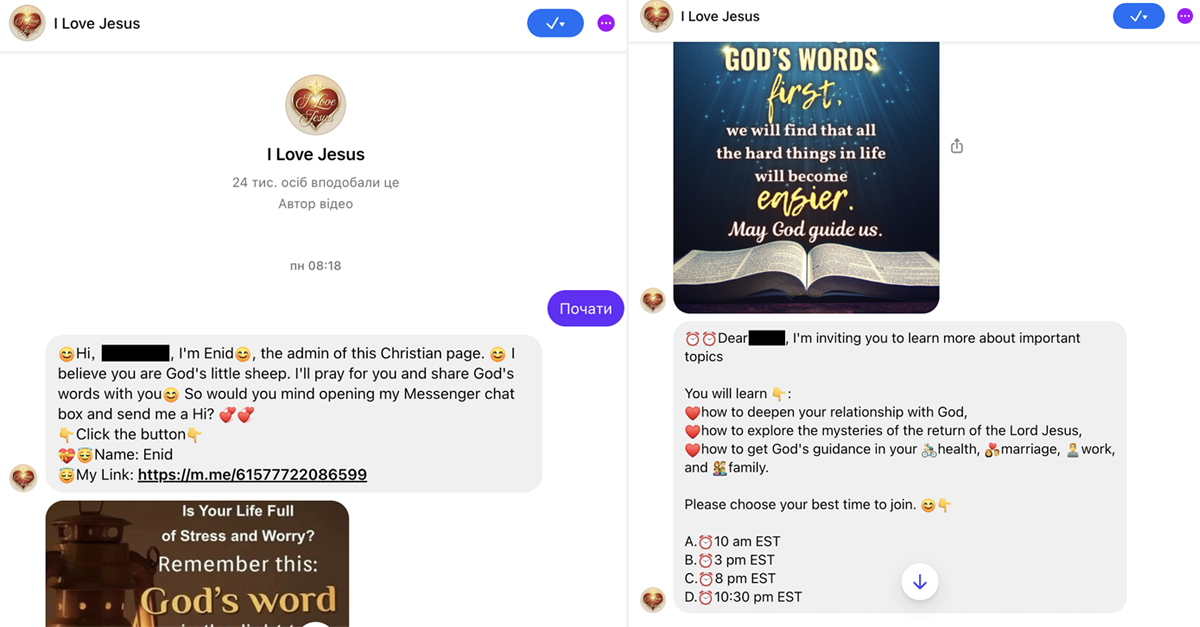This screenshot has height=627, width=1200.
Task: Open the Stress and Worry image
Action: pyautogui.click(x=197, y=564)
